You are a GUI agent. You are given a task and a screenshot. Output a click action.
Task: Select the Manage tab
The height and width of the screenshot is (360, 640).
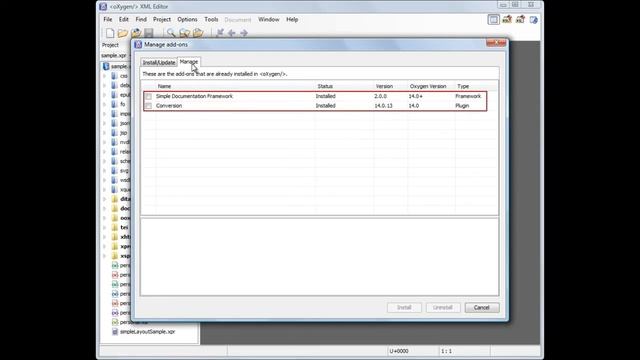(189, 62)
